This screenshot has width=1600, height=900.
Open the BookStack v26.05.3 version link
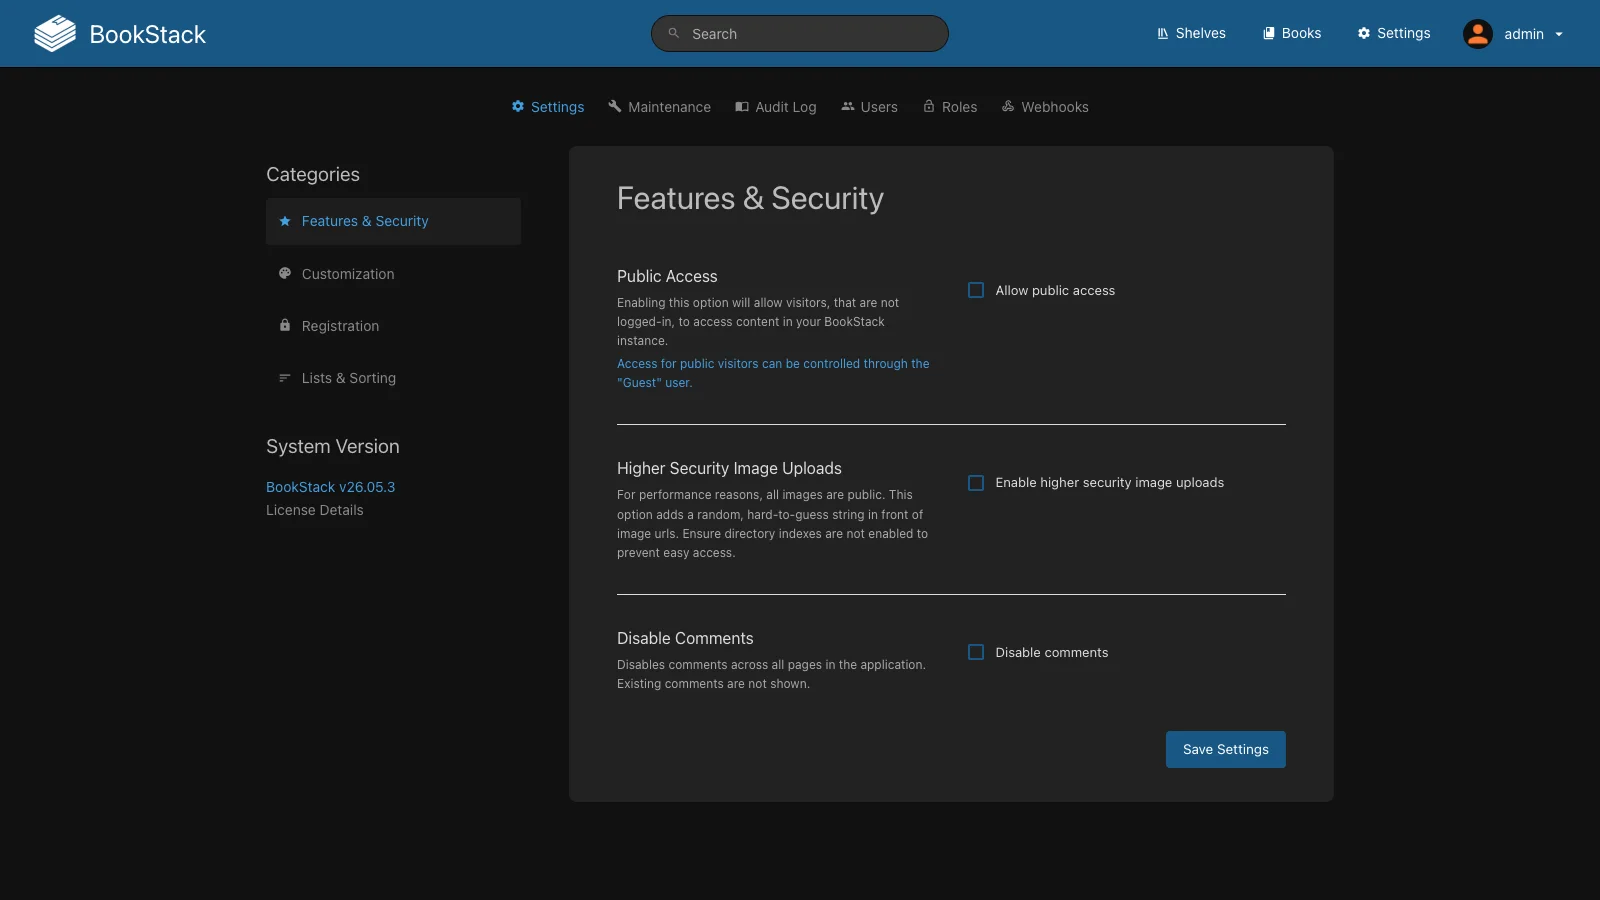tap(330, 487)
